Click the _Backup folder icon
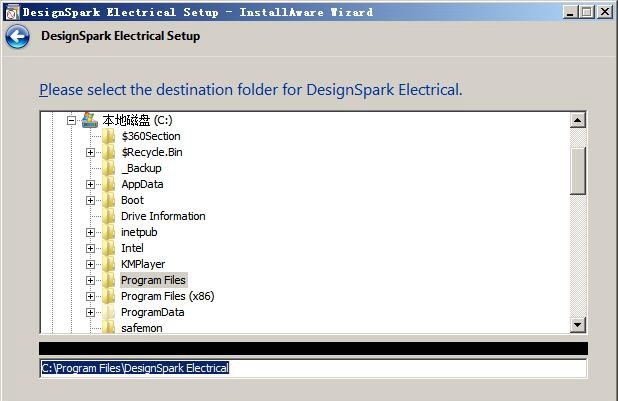Image resolution: width=618 pixels, height=401 pixels. point(108,168)
